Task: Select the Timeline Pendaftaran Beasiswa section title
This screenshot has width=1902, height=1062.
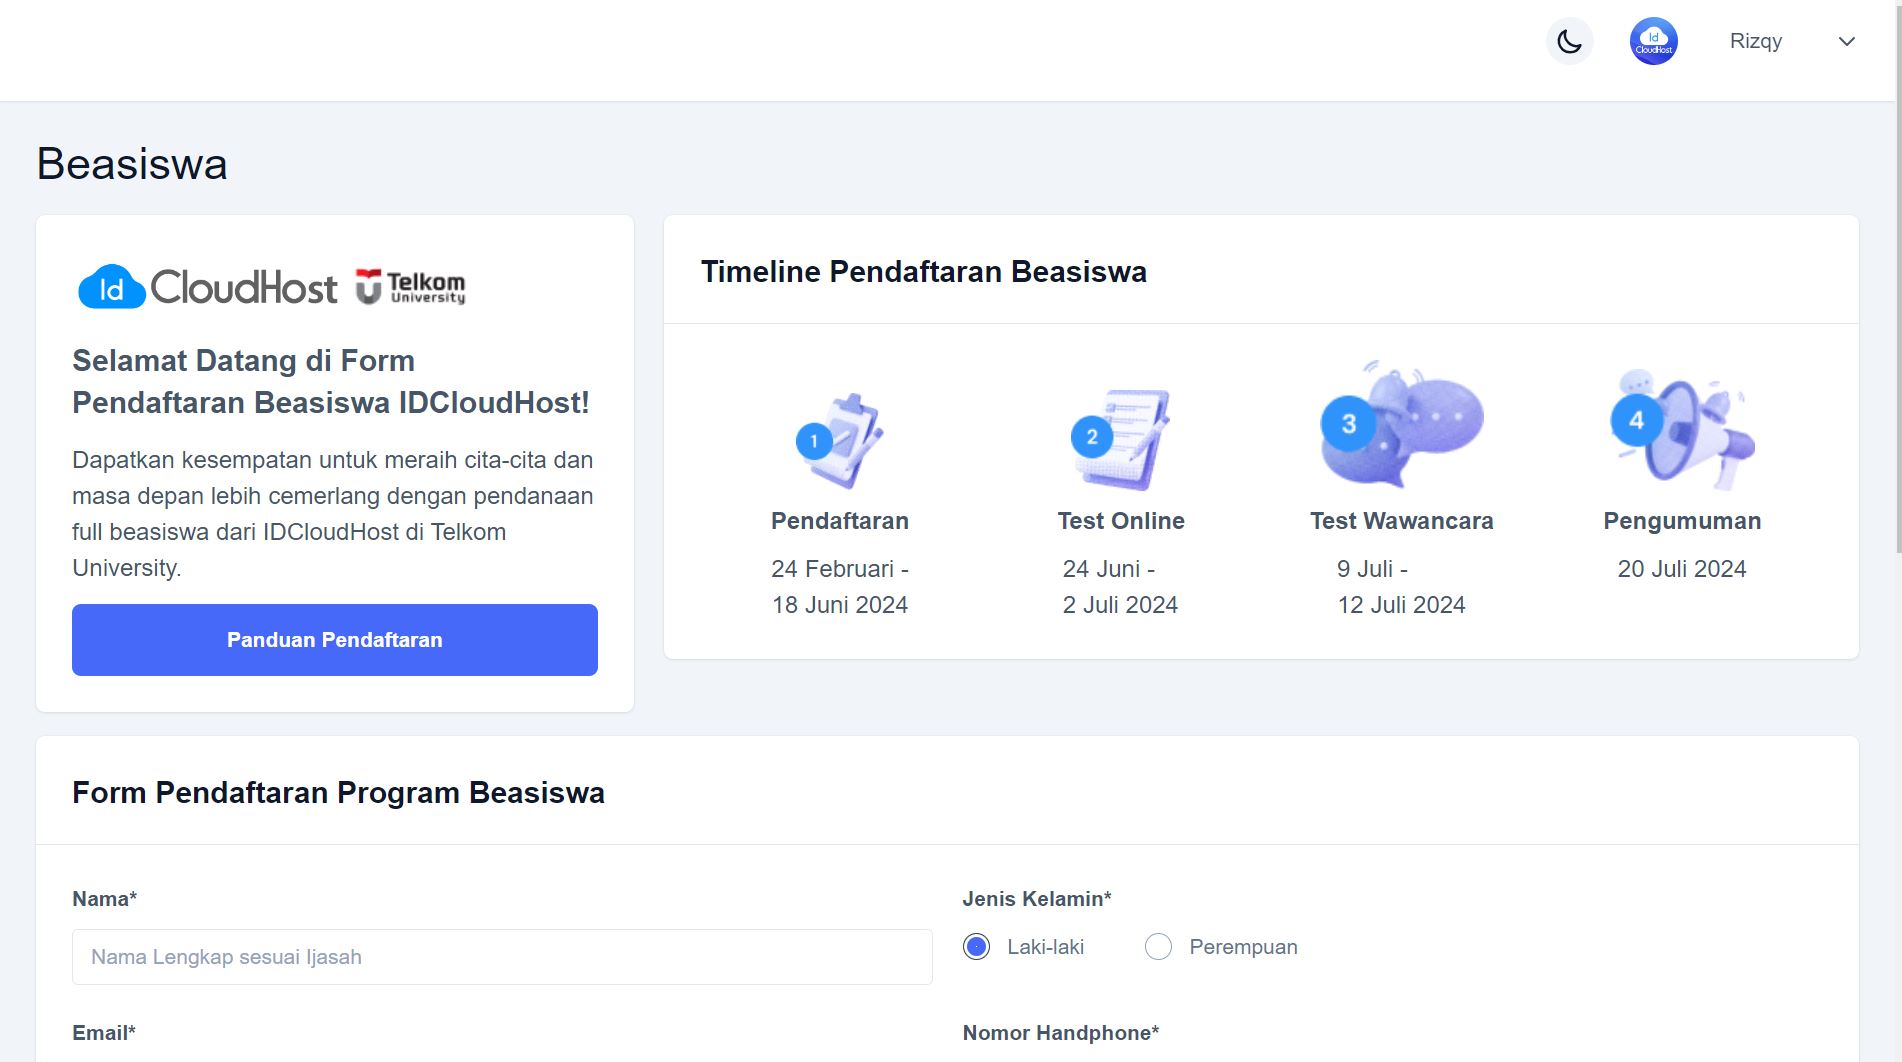Action: point(923,271)
